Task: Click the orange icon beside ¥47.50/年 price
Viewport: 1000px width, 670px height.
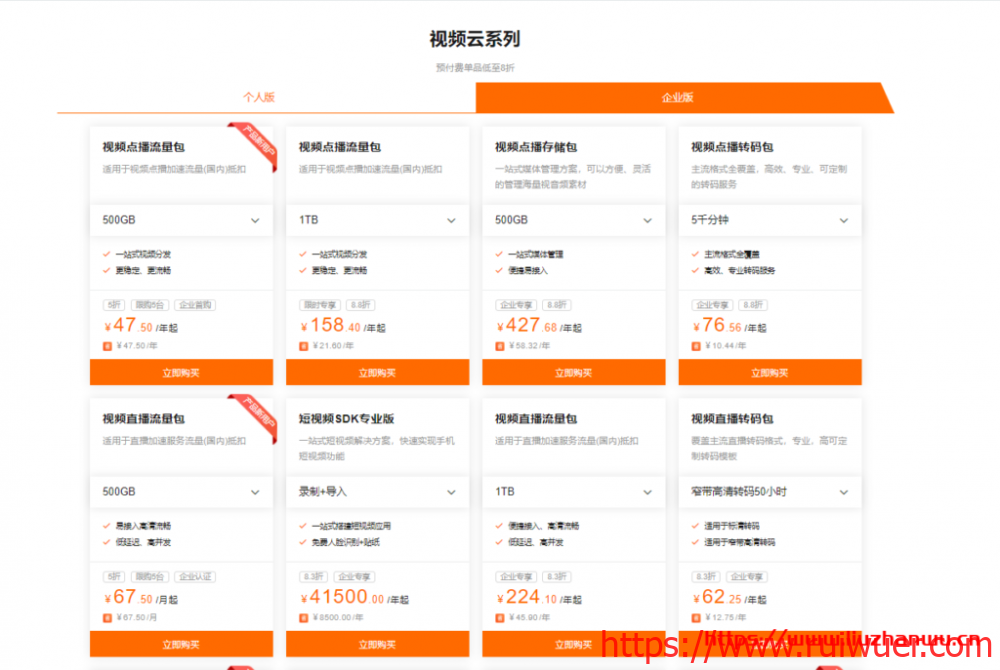Action: [107, 346]
